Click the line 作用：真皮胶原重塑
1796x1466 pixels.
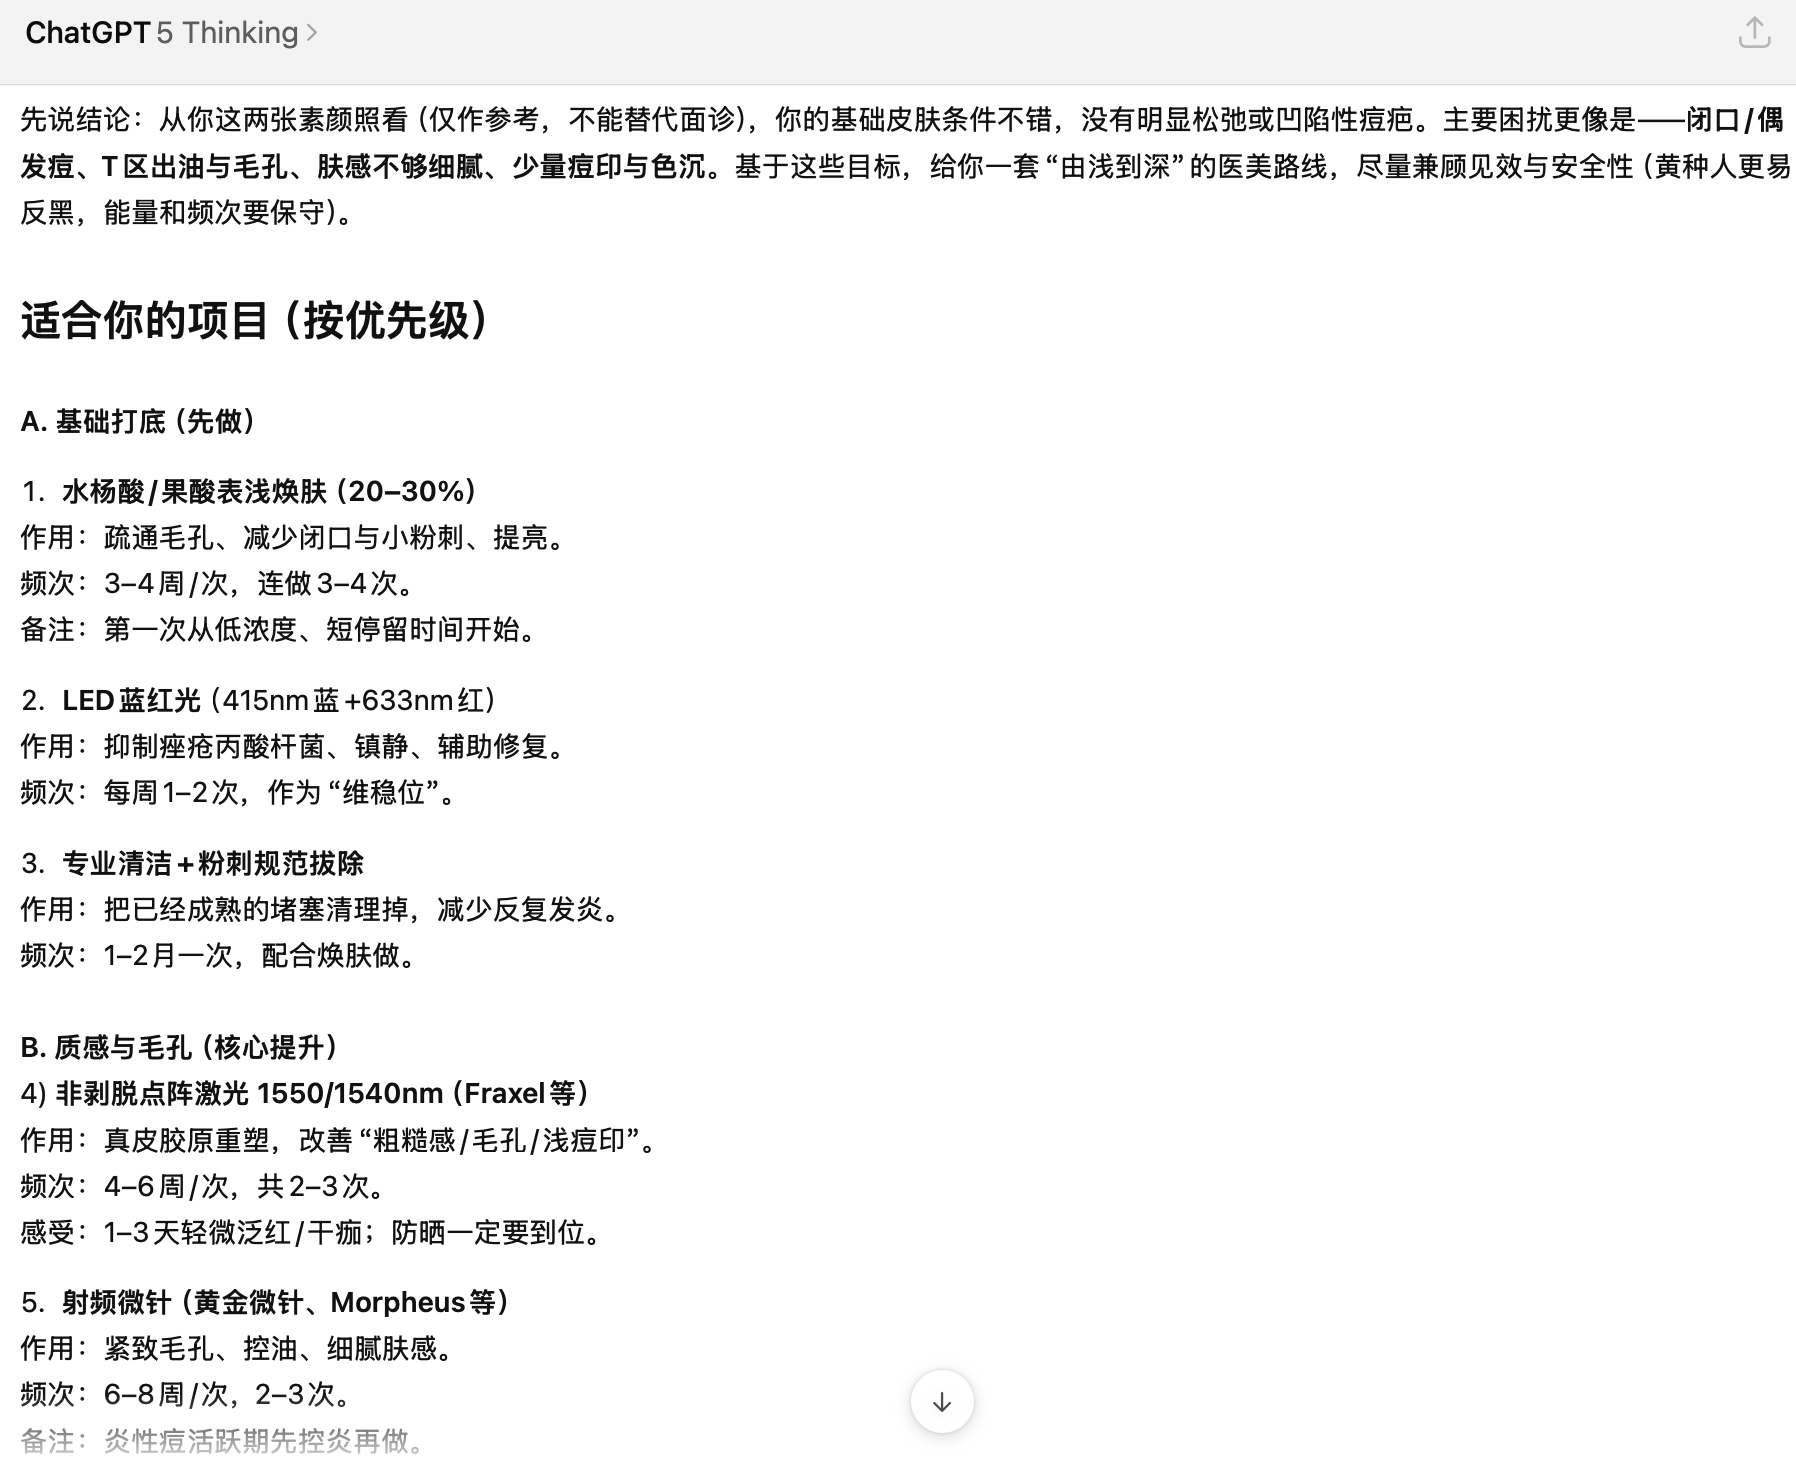[x=145, y=1140]
